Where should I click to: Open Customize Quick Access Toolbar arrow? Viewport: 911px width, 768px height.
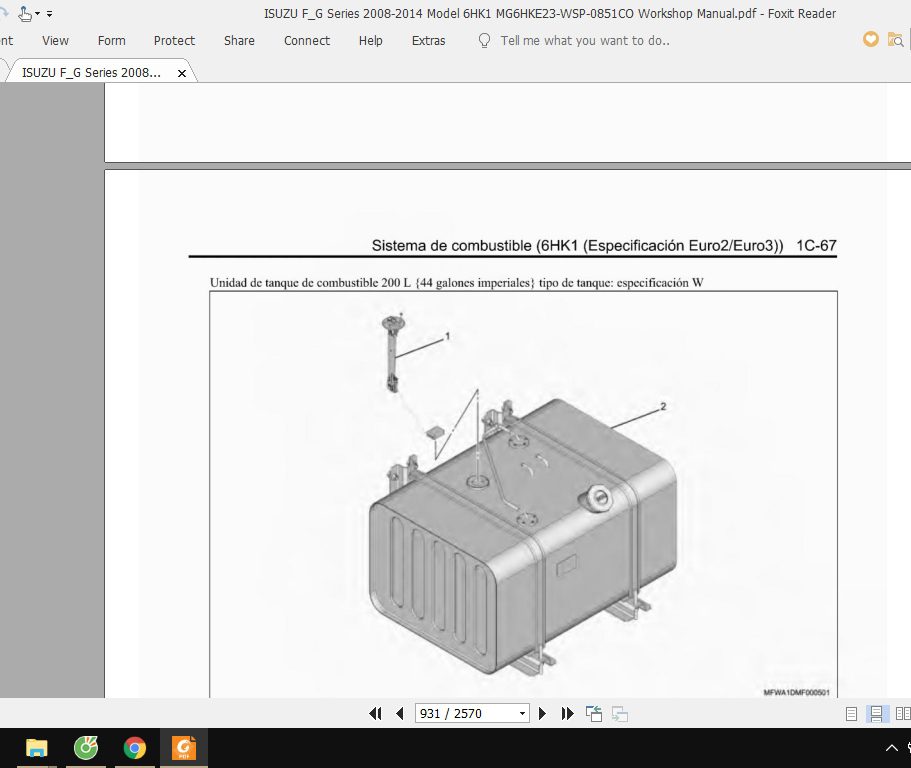(49, 13)
